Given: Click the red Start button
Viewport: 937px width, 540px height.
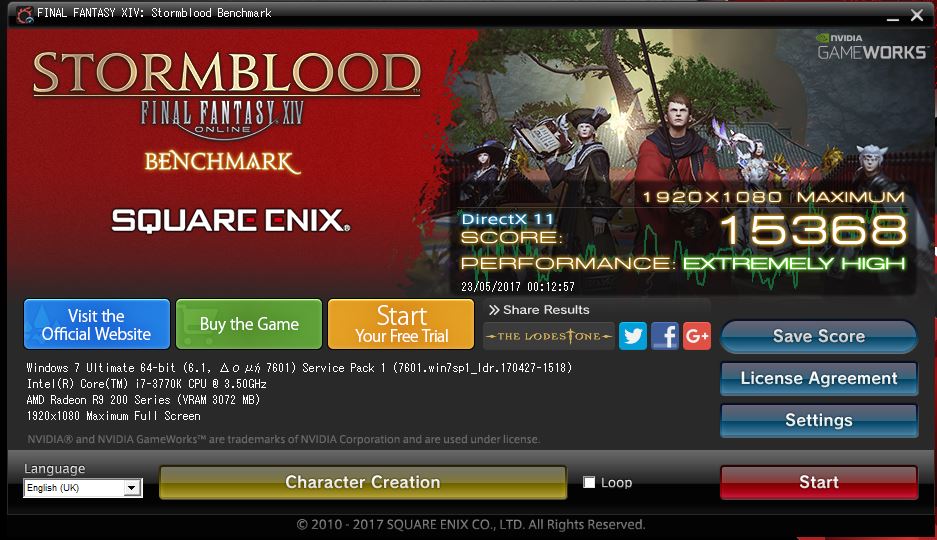Looking at the screenshot, I should tap(819, 482).
